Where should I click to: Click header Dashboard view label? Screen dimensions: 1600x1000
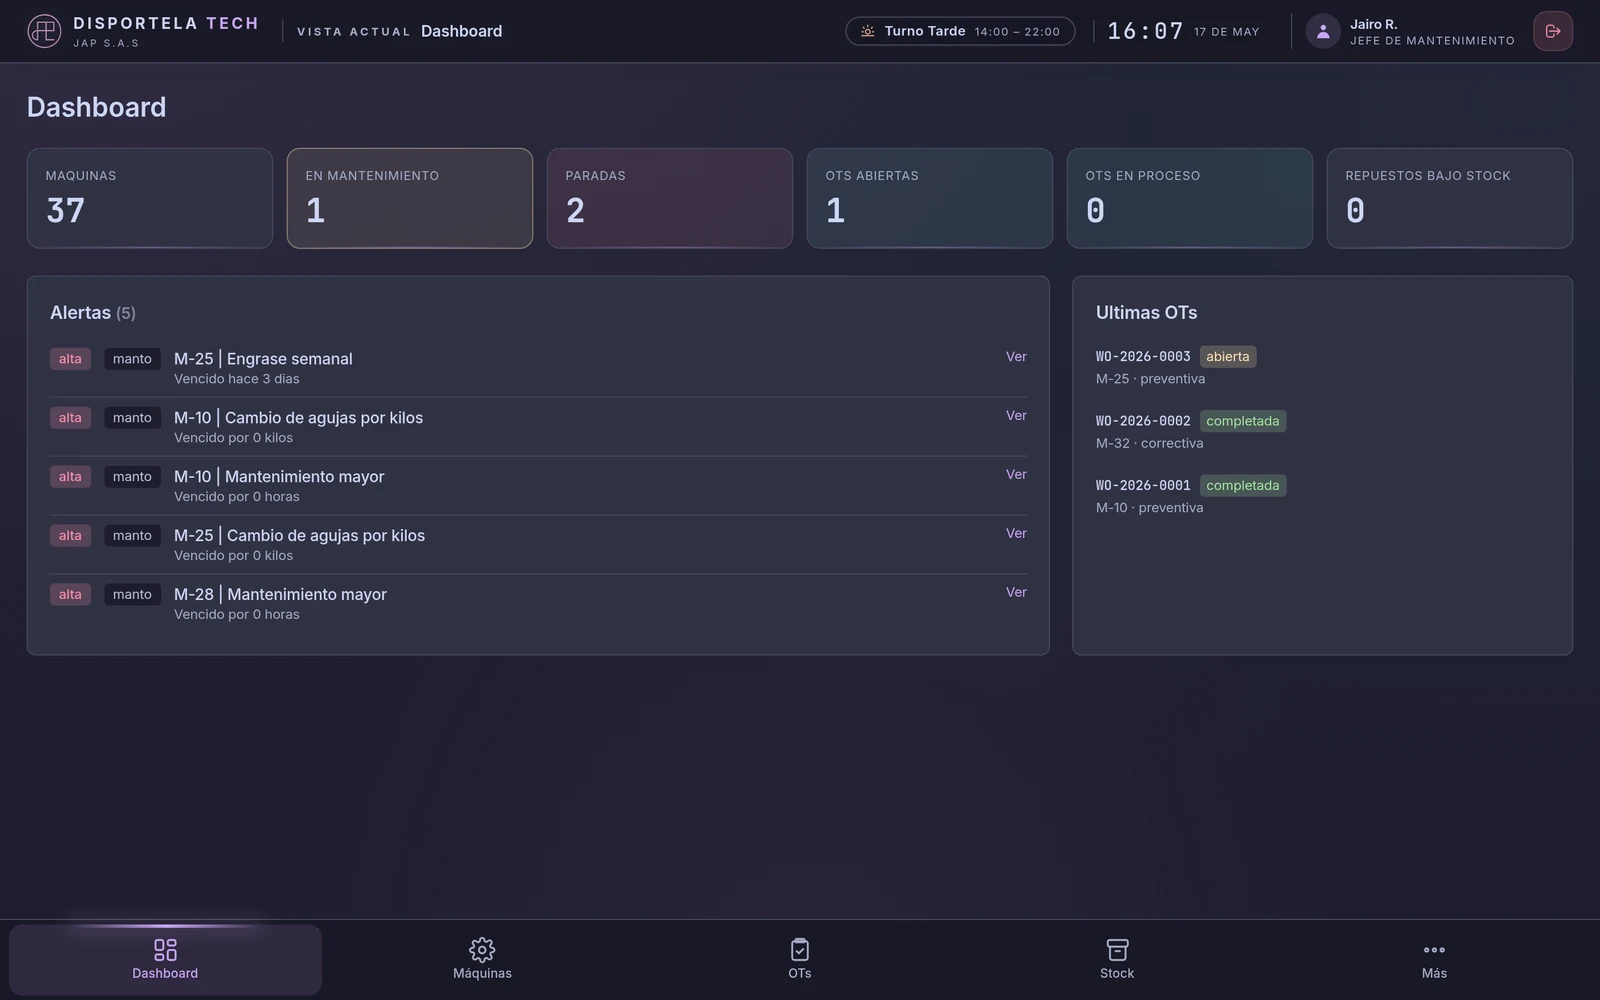(461, 31)
